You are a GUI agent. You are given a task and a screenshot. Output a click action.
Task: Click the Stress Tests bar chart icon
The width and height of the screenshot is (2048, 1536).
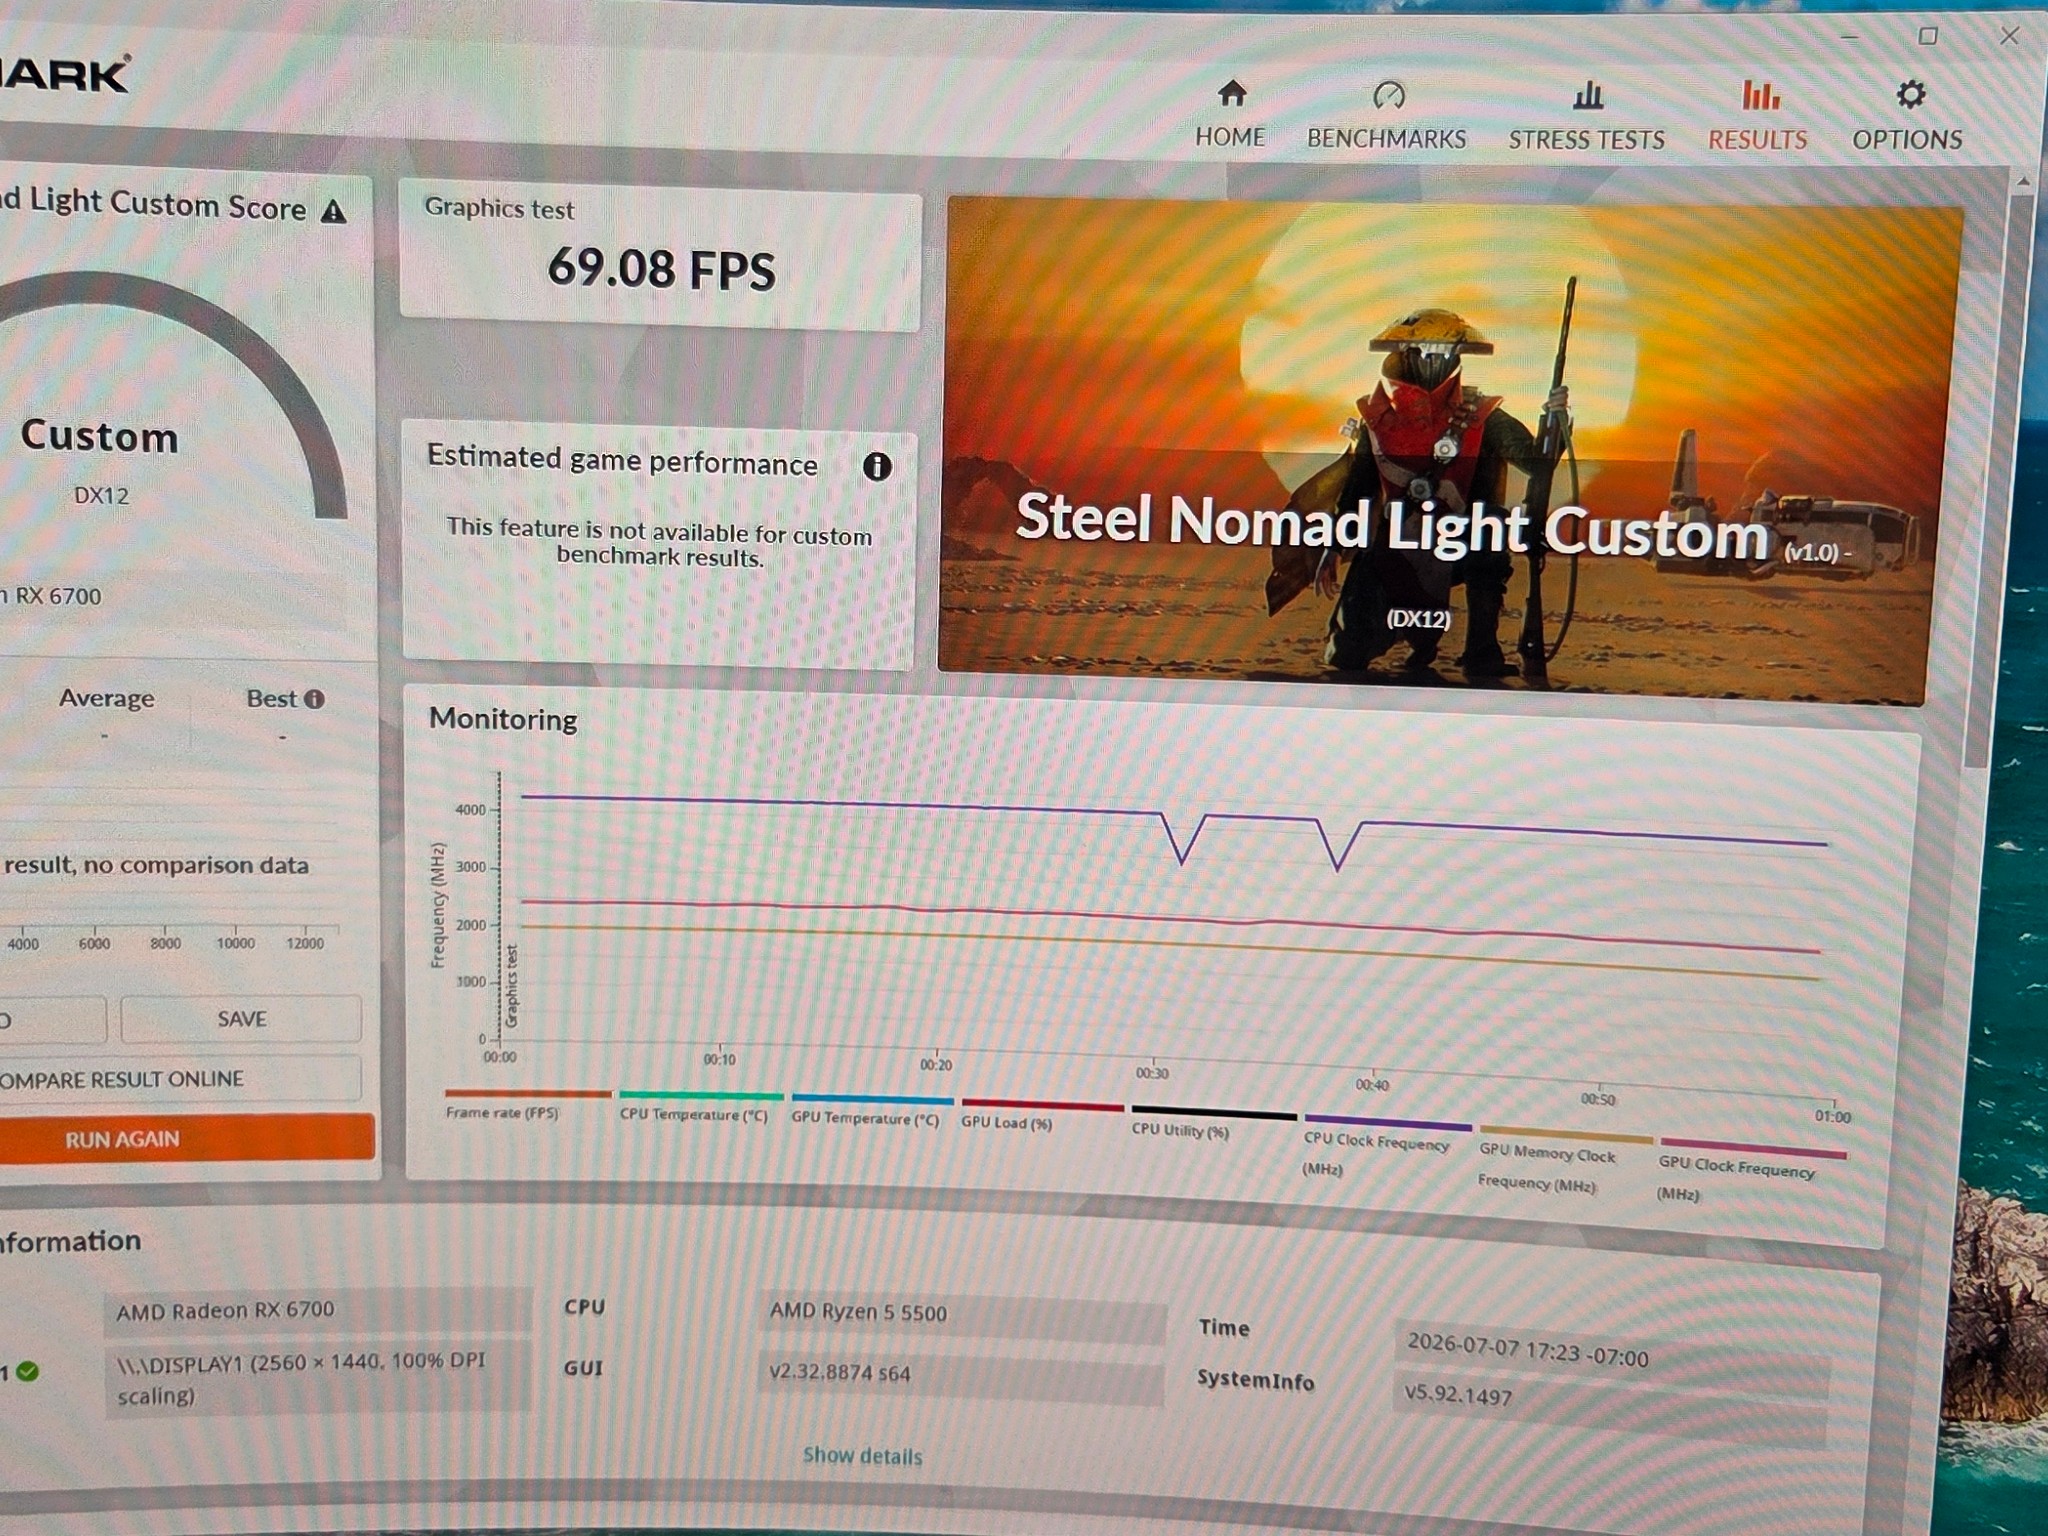(1587, 96)
